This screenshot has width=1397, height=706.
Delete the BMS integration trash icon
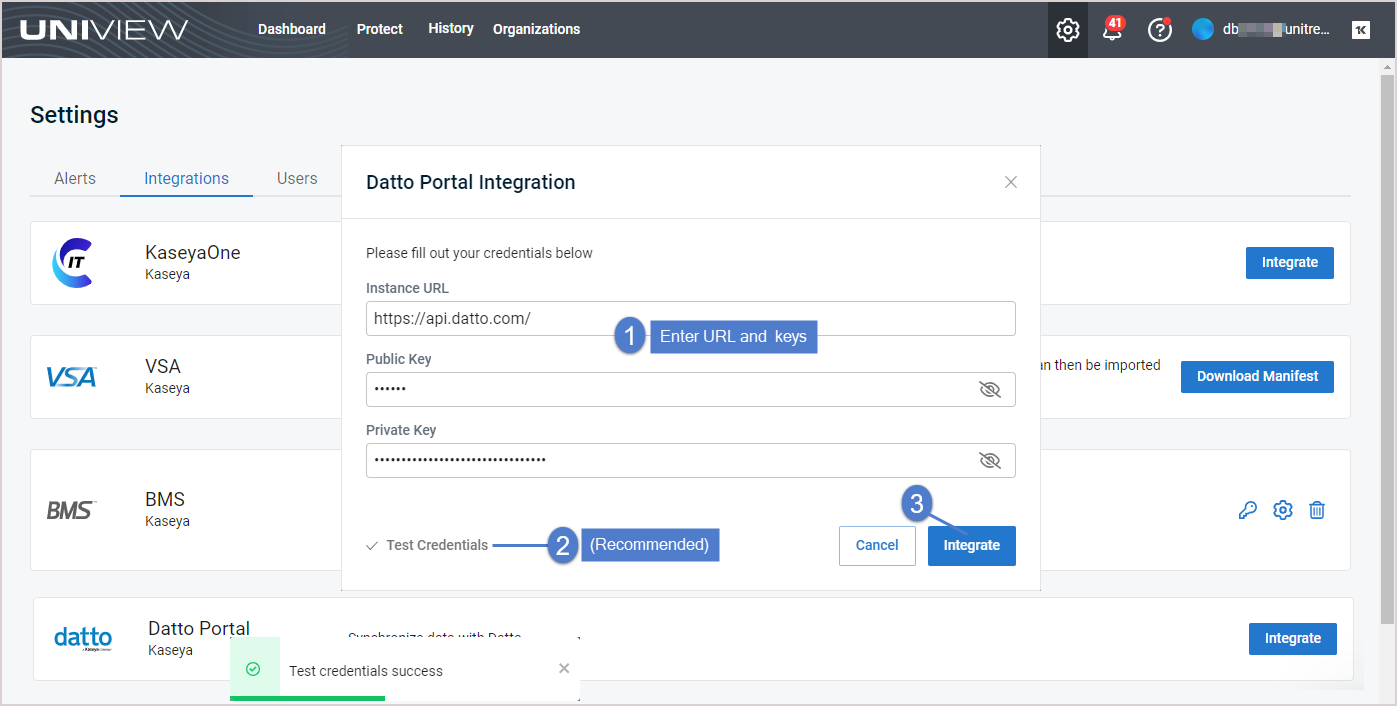(x=1318, y=510)
